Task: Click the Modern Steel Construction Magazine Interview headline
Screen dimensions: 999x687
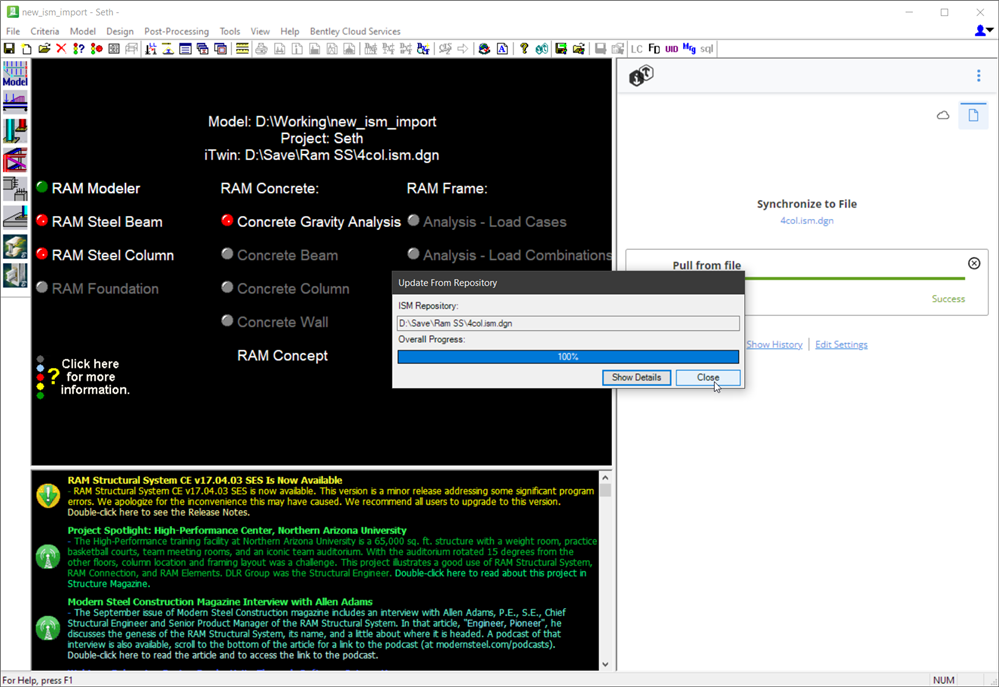Action: pyautogui.click(x=220, y=602)
